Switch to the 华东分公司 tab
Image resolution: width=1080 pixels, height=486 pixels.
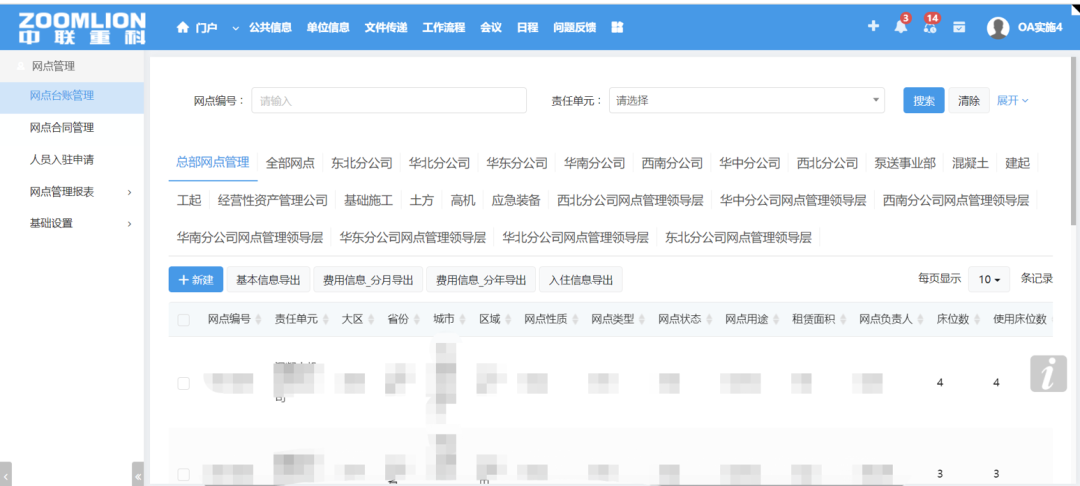[517, 163]
